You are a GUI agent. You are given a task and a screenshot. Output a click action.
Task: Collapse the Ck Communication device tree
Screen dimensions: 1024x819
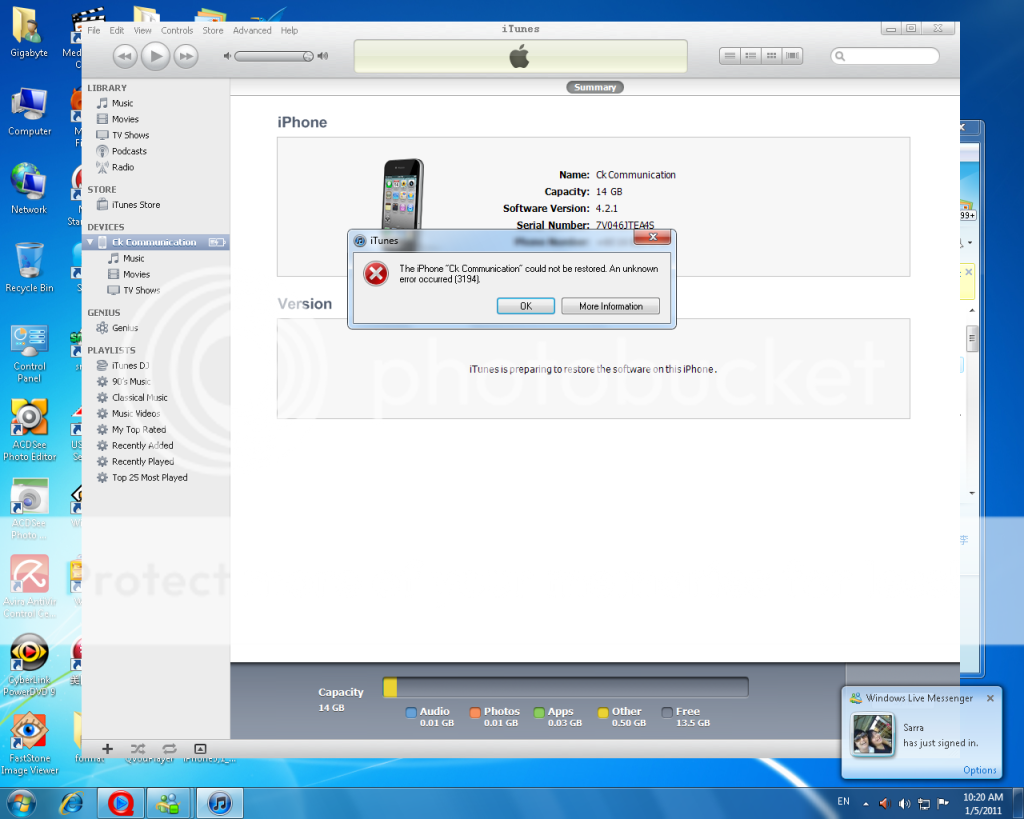click(90, 242)
